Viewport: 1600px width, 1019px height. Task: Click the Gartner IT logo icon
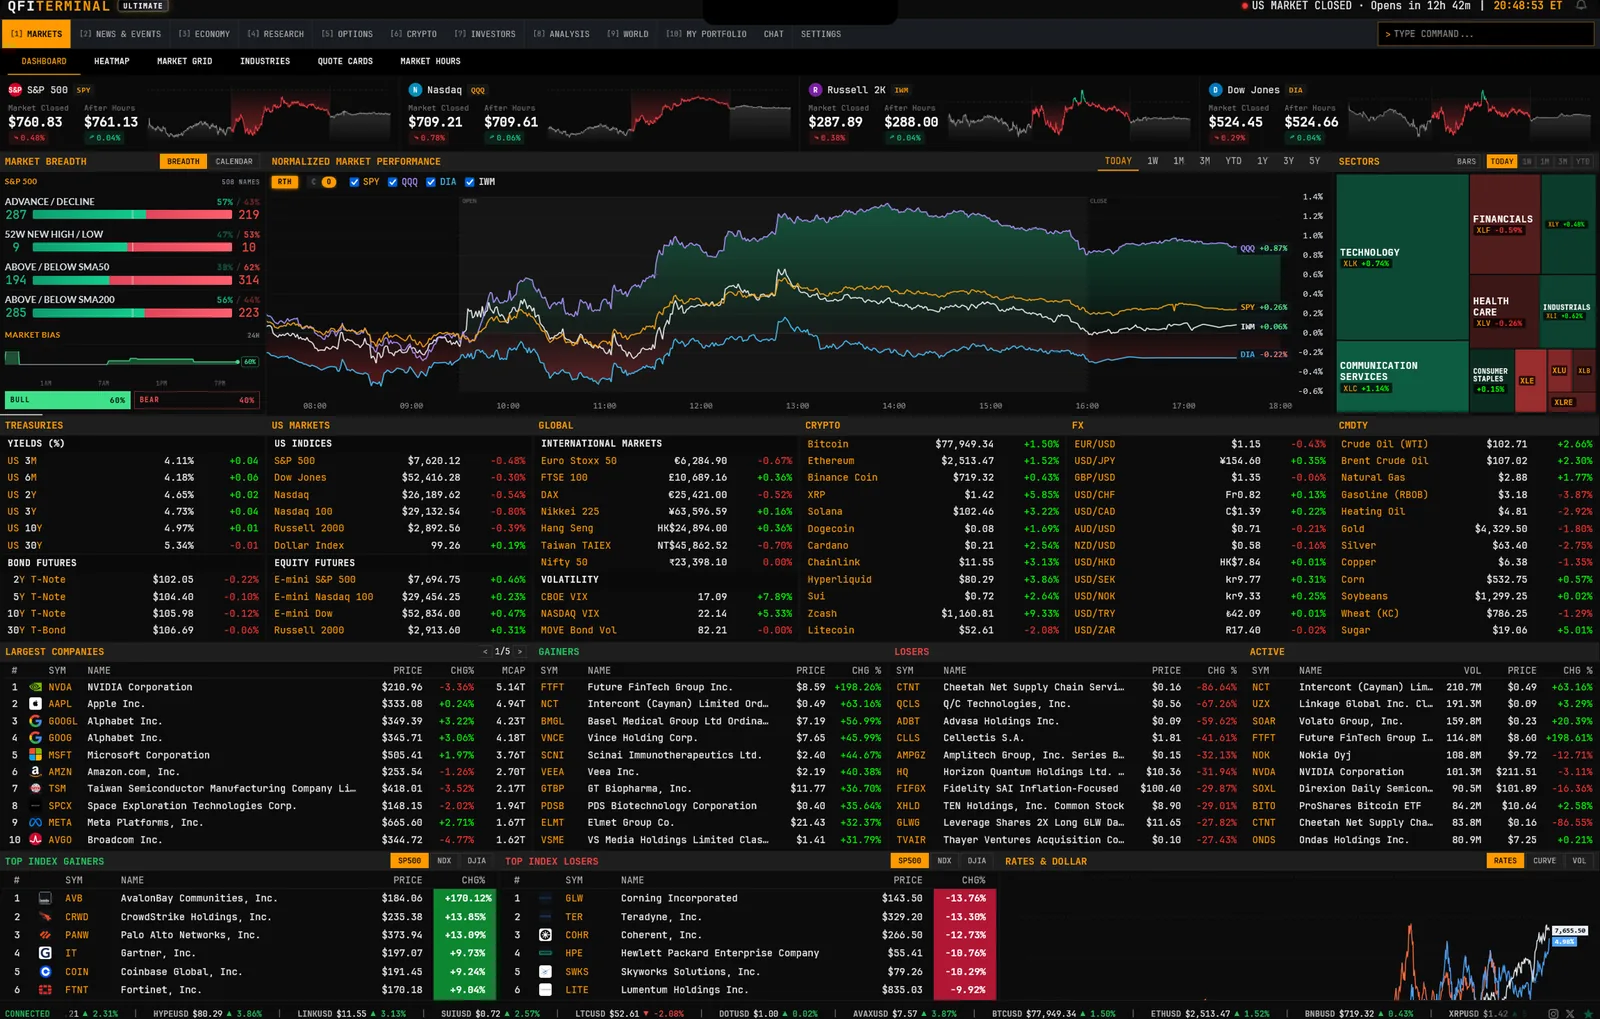(x=45, y=953)
